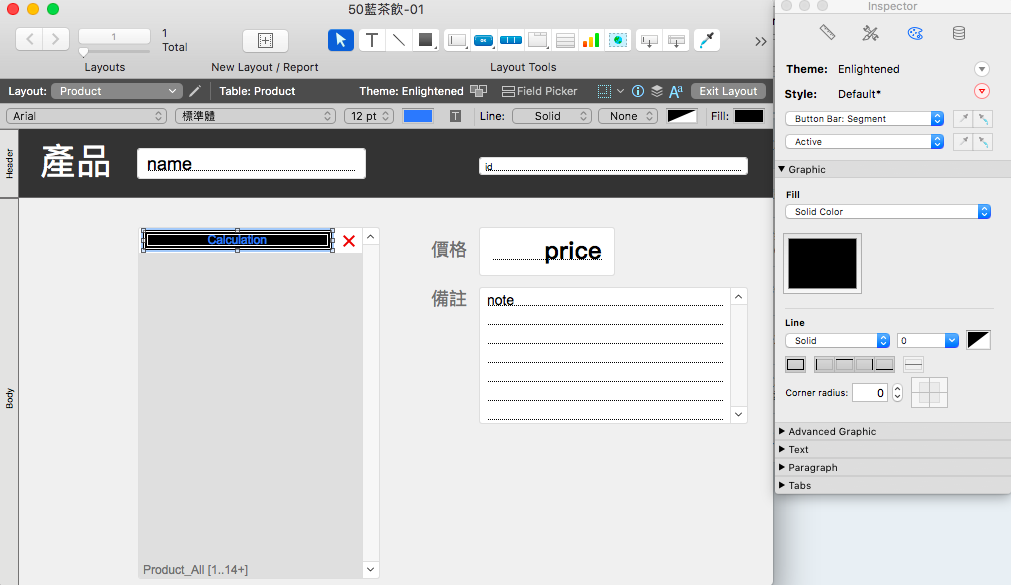Open the Active state dropdown

point(865,142)
